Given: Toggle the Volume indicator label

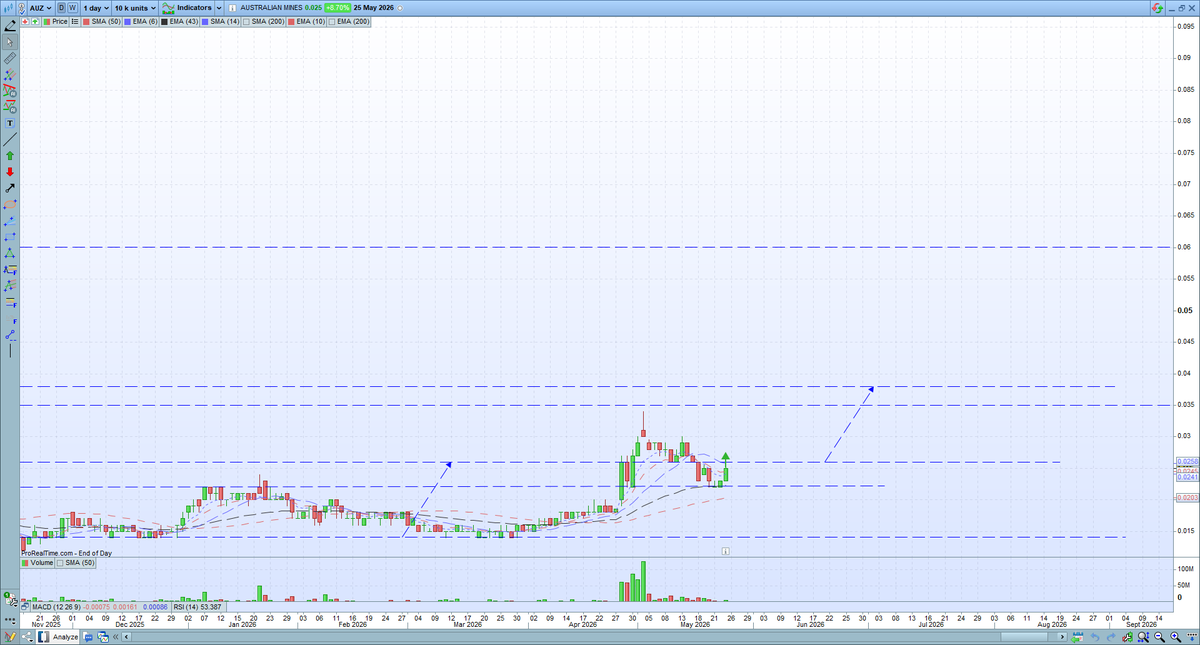Looking at the screenshot, I should click(x=37, y=563).
